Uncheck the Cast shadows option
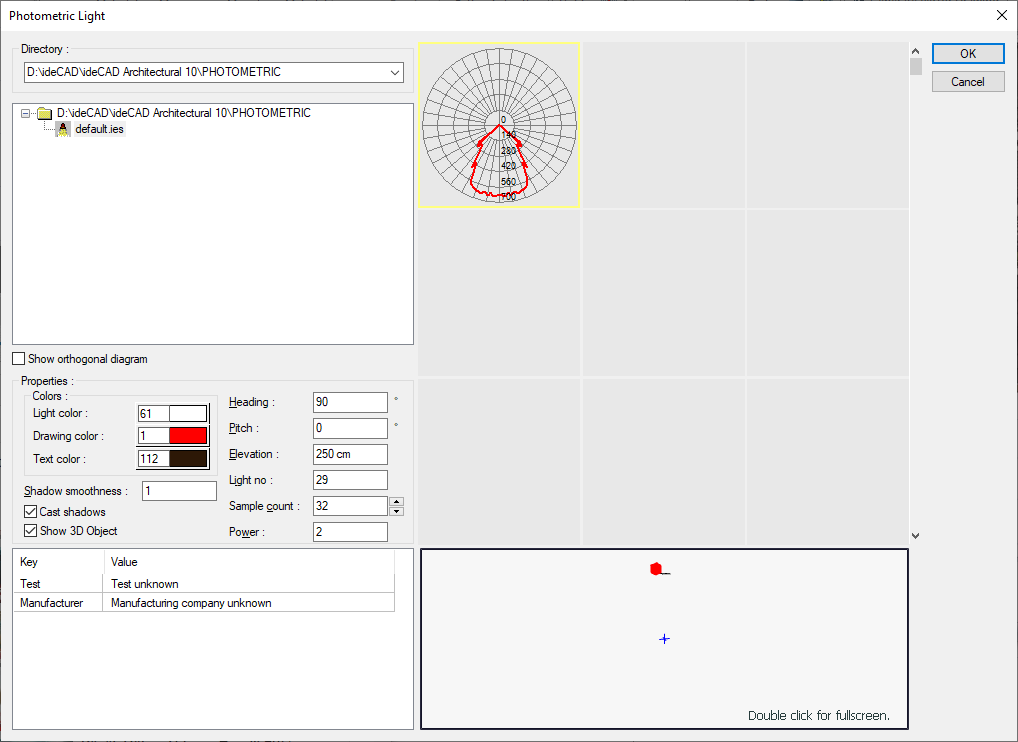Viewport: 1018px width, 742px height. tap(31, 512)
